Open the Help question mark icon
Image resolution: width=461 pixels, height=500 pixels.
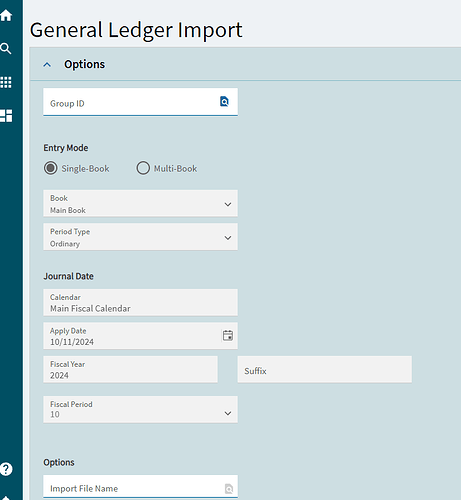point(6,469)
